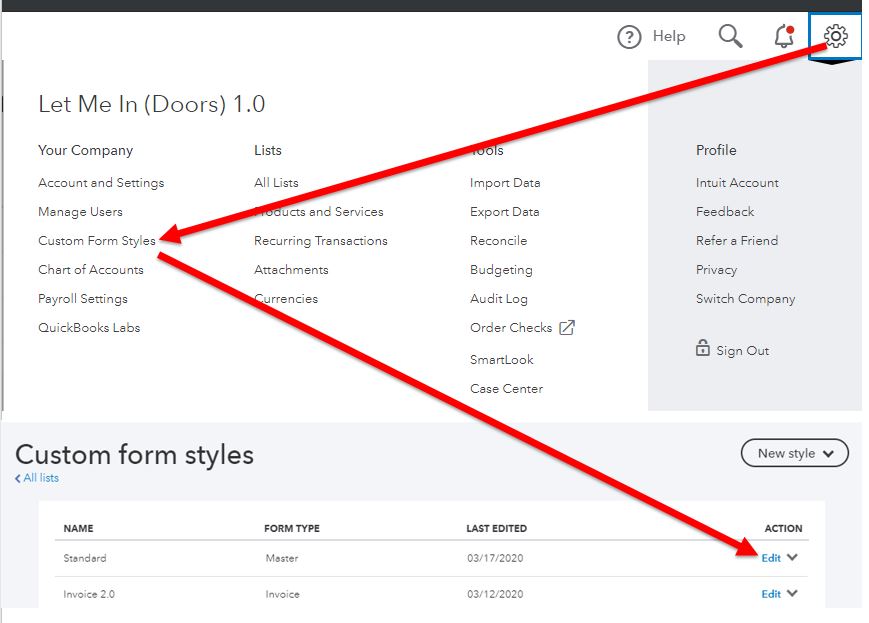Click the Lists section heading

(268, 150)
